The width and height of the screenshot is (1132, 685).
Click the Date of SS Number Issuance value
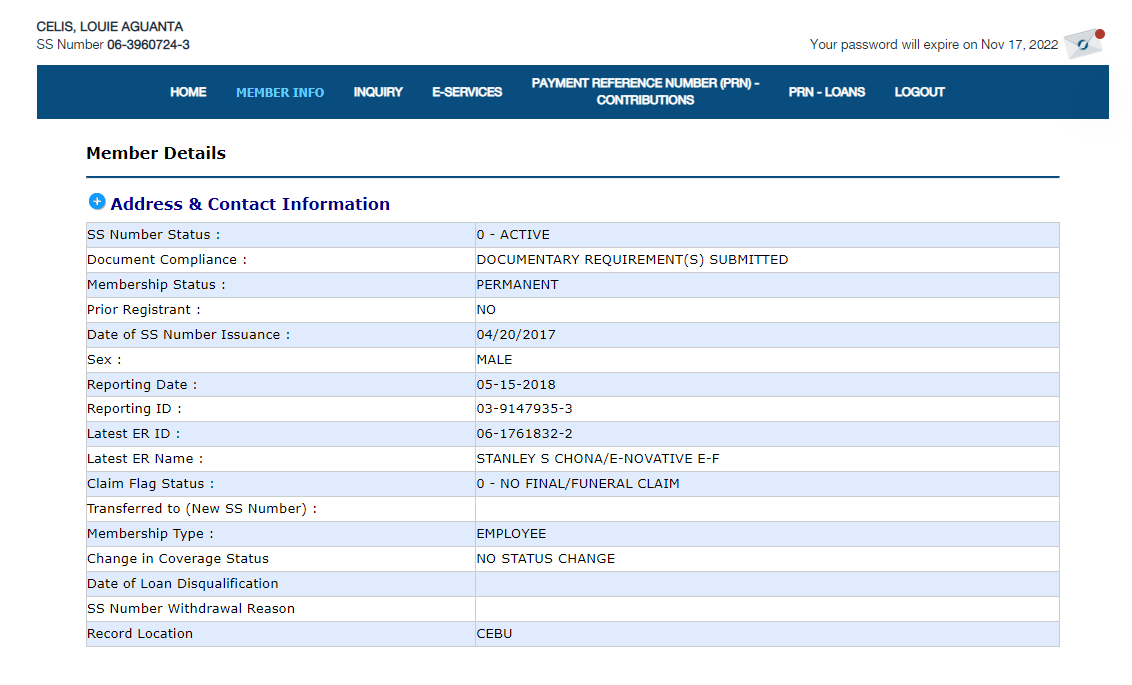coord(516,335)
